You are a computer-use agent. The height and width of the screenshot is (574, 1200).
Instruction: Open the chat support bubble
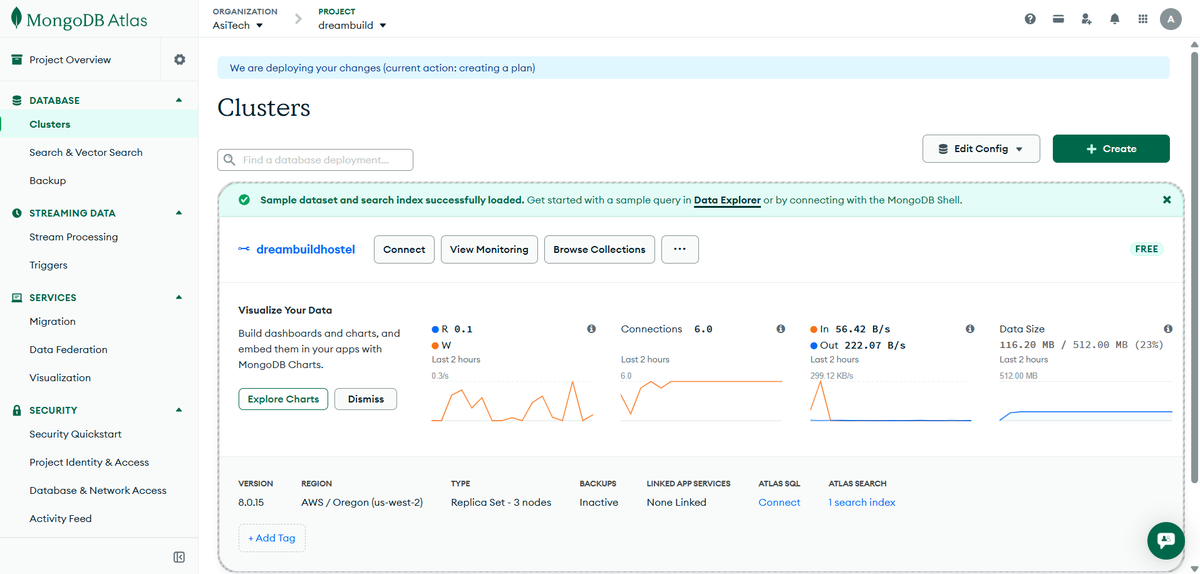1165,539
